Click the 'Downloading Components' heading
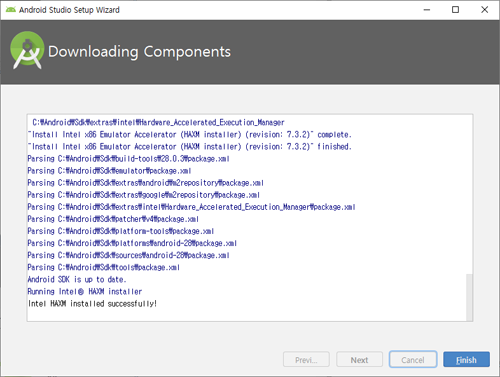500x377 pixels. (139, 52)
